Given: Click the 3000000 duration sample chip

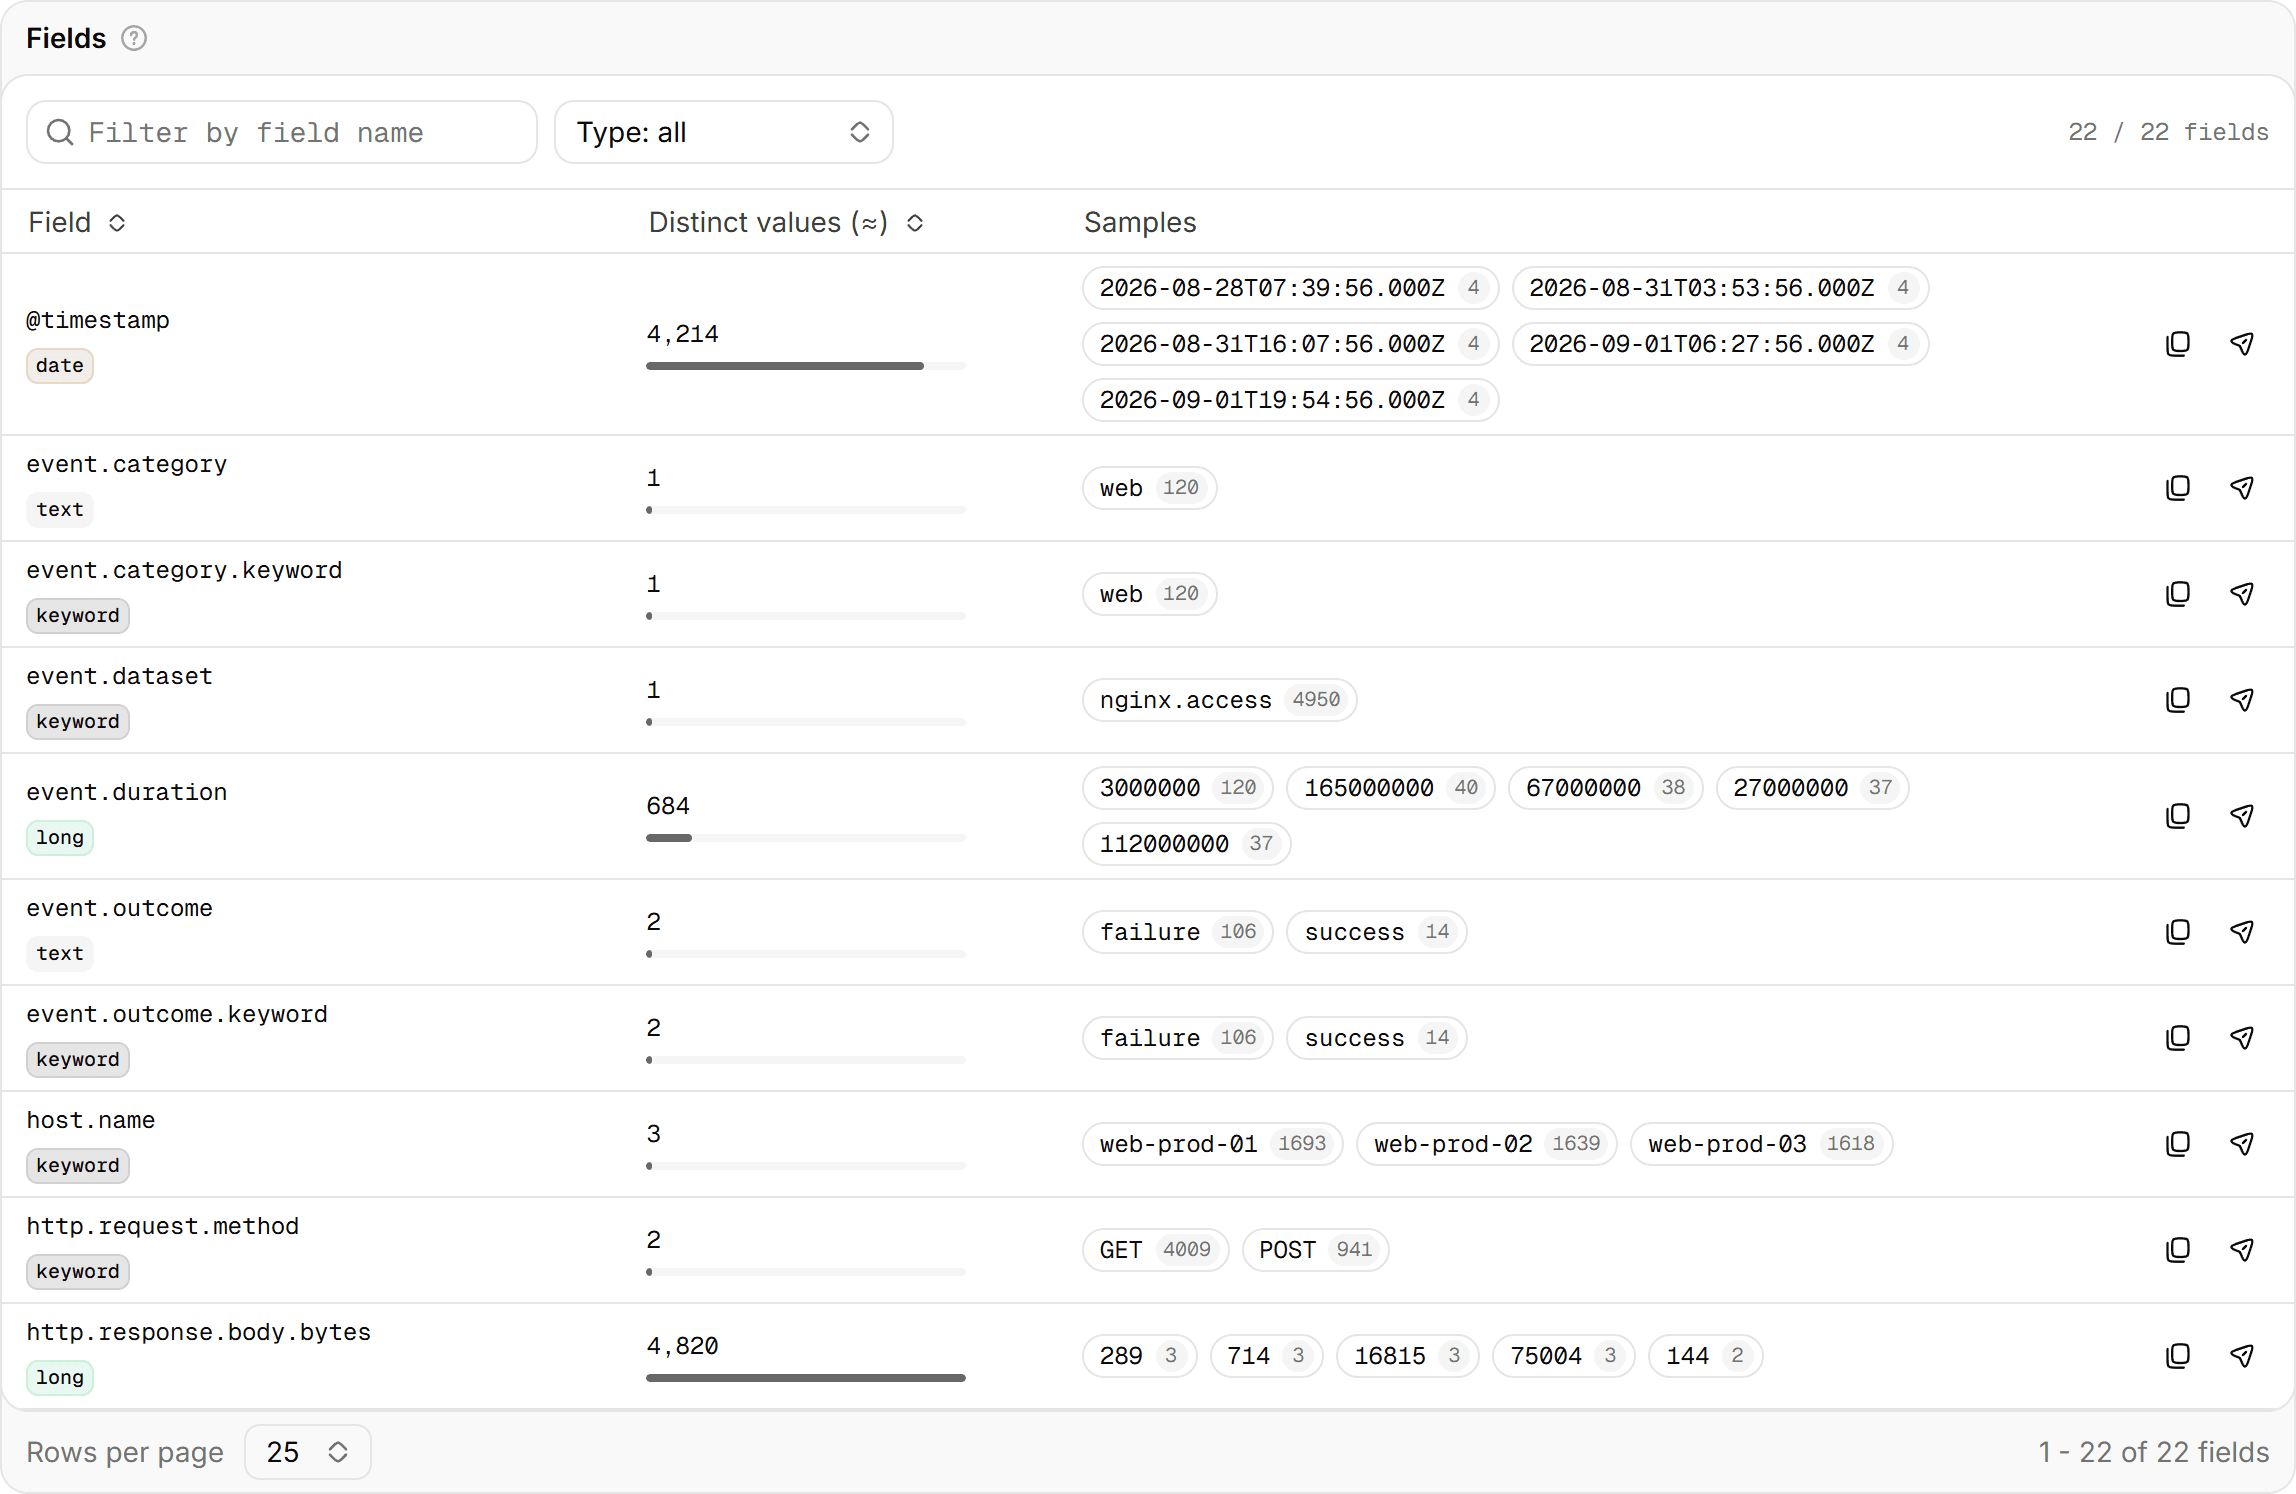Looking at the screenshot, I should 1177,788.
